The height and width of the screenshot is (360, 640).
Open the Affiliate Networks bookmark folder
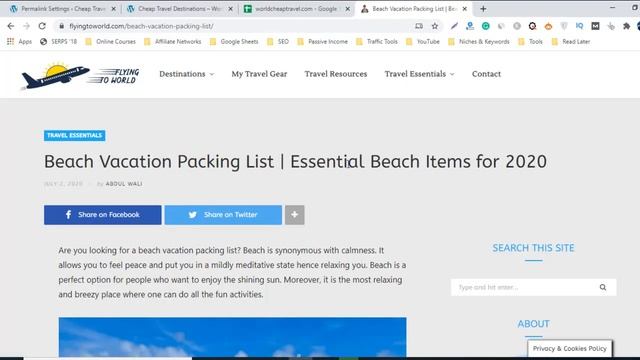[x=173, y=42]
